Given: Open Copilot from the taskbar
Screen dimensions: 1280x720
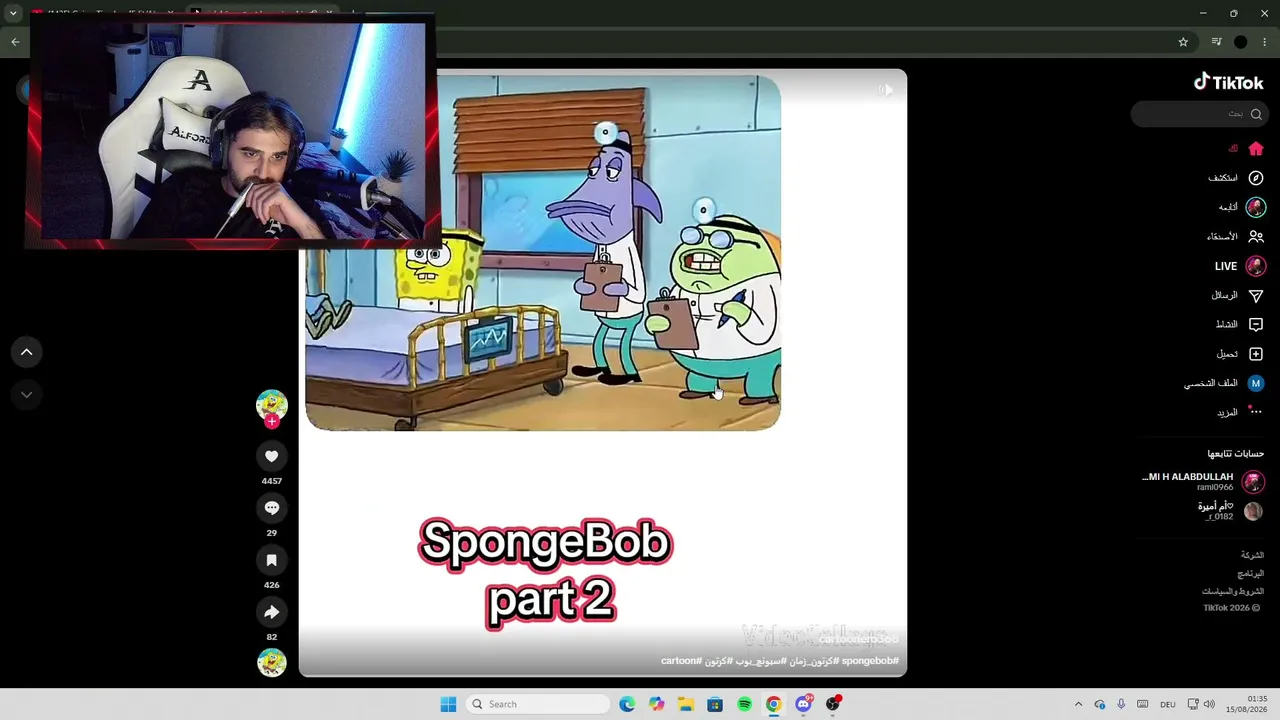Looking at the screenshot, I should pyautogui.click(x=656, y=704).
